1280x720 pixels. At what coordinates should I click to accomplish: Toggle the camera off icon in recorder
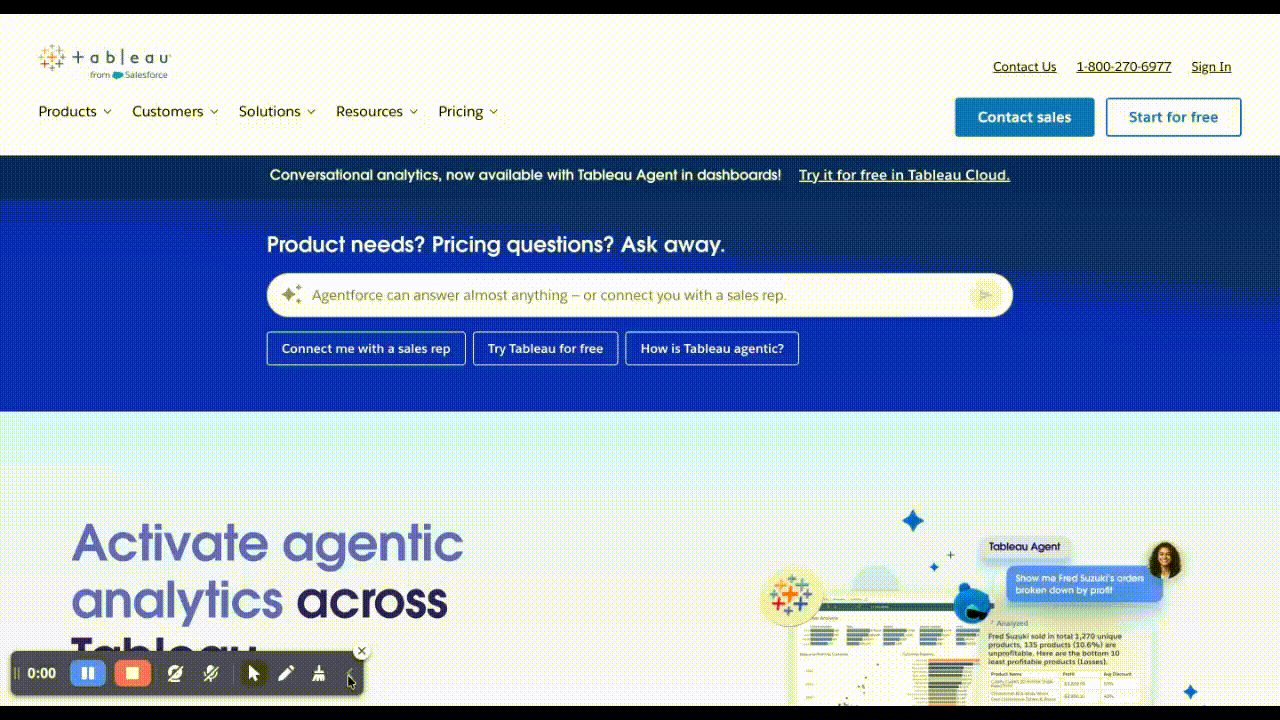(x=175, y=673)
